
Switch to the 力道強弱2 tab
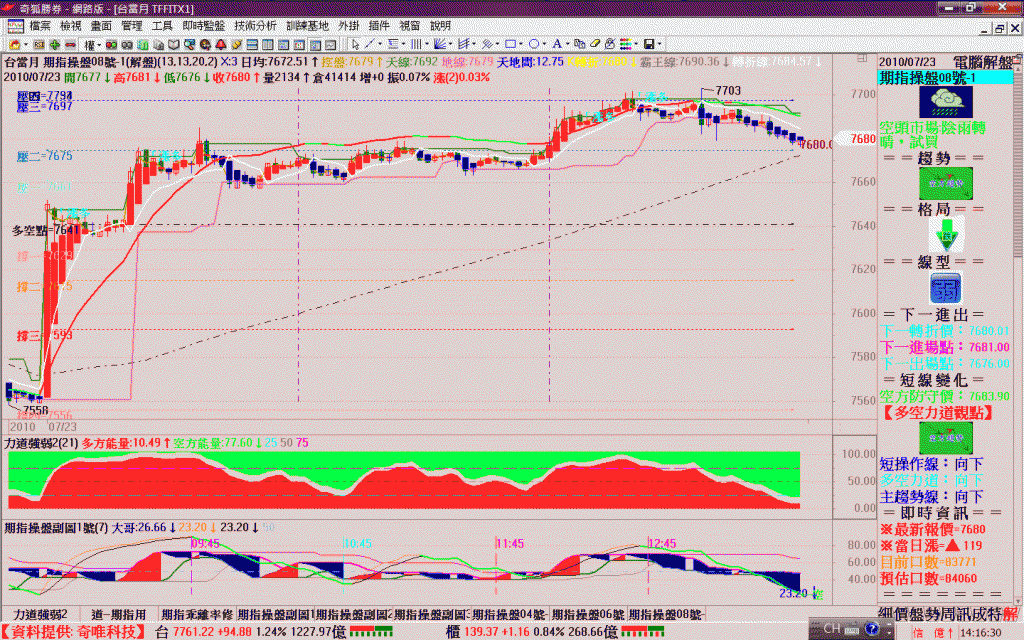pyautogui.click(x=40, y=615)
